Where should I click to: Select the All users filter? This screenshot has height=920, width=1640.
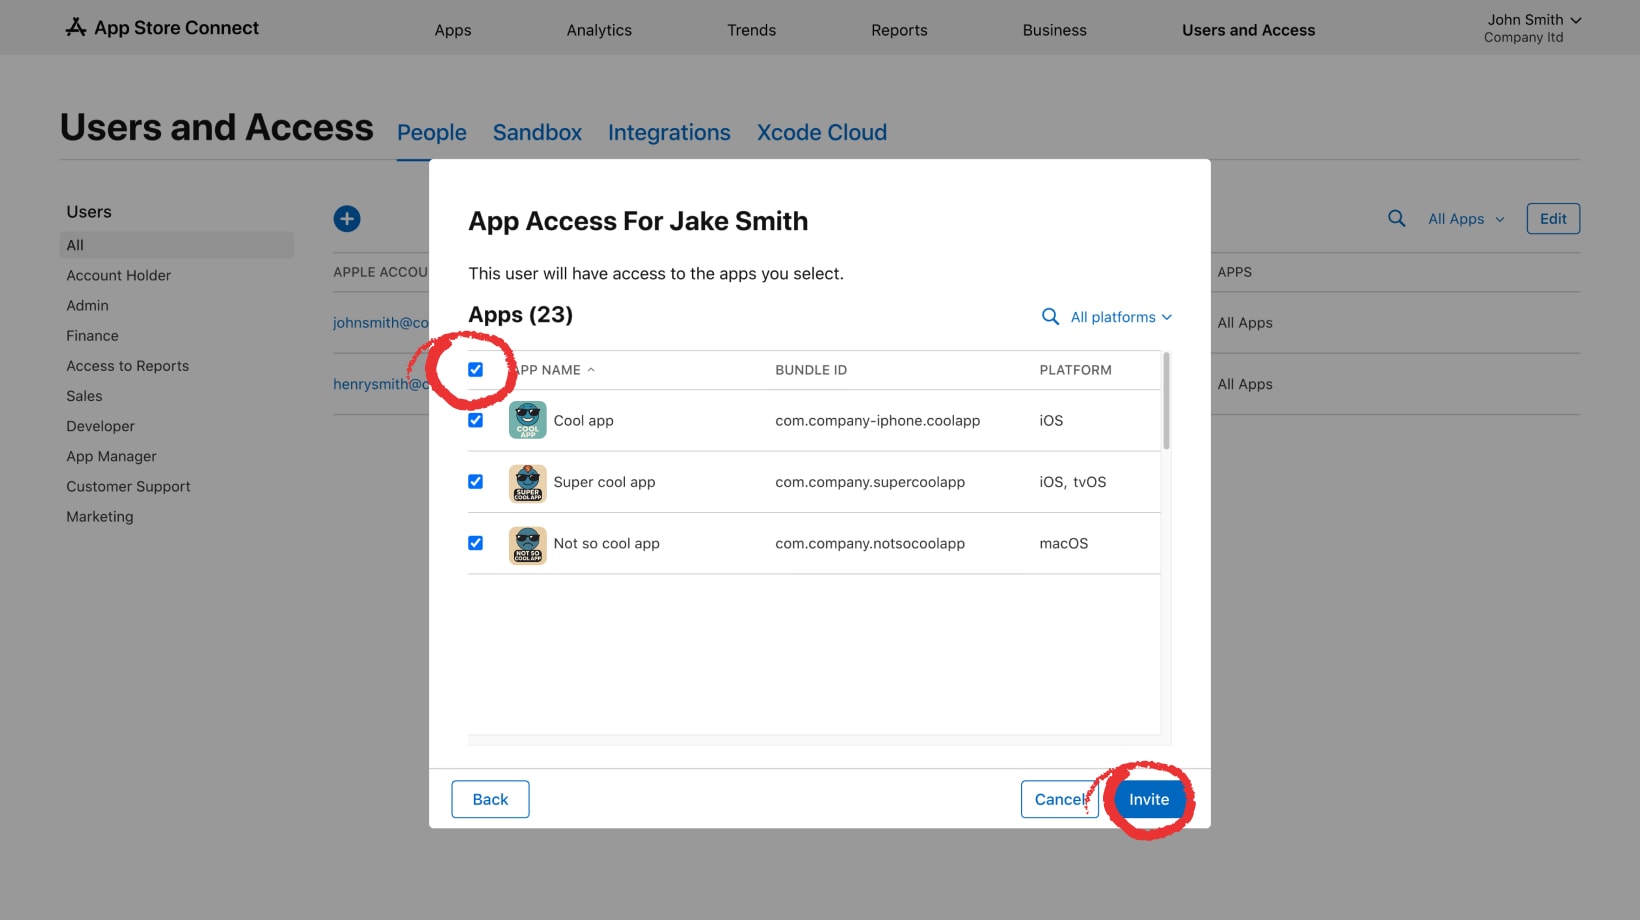(x=177, y=245)
